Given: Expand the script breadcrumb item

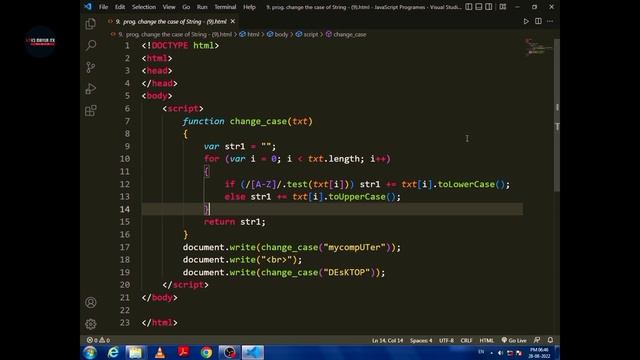Looking at the screenshot, I should [307, 34].
